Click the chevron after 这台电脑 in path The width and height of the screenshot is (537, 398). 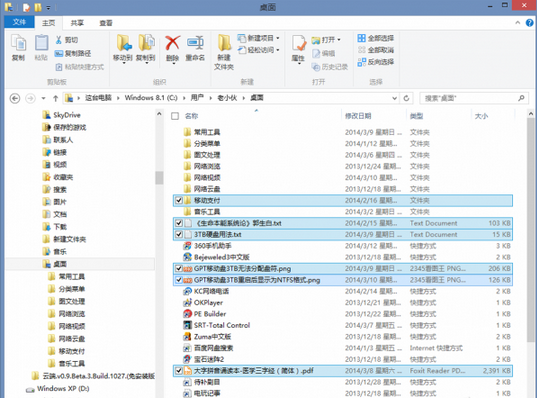[118, 98]
